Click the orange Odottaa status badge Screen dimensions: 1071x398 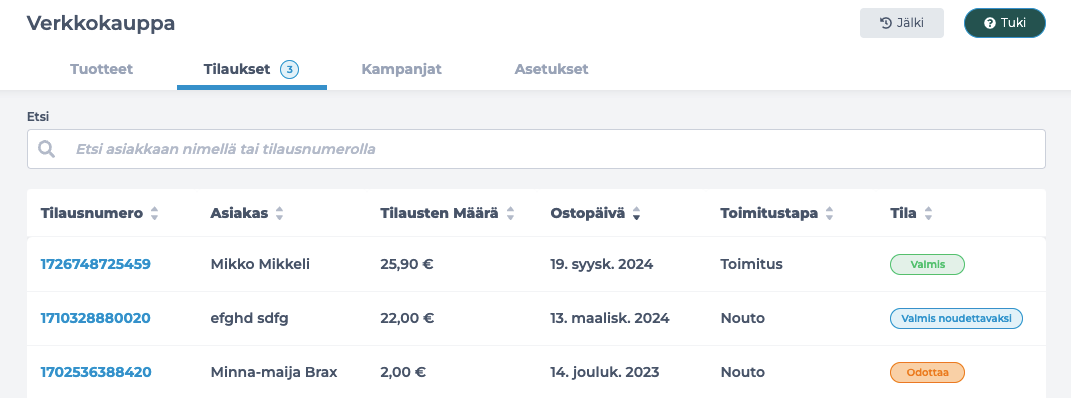tap(928, 373)
